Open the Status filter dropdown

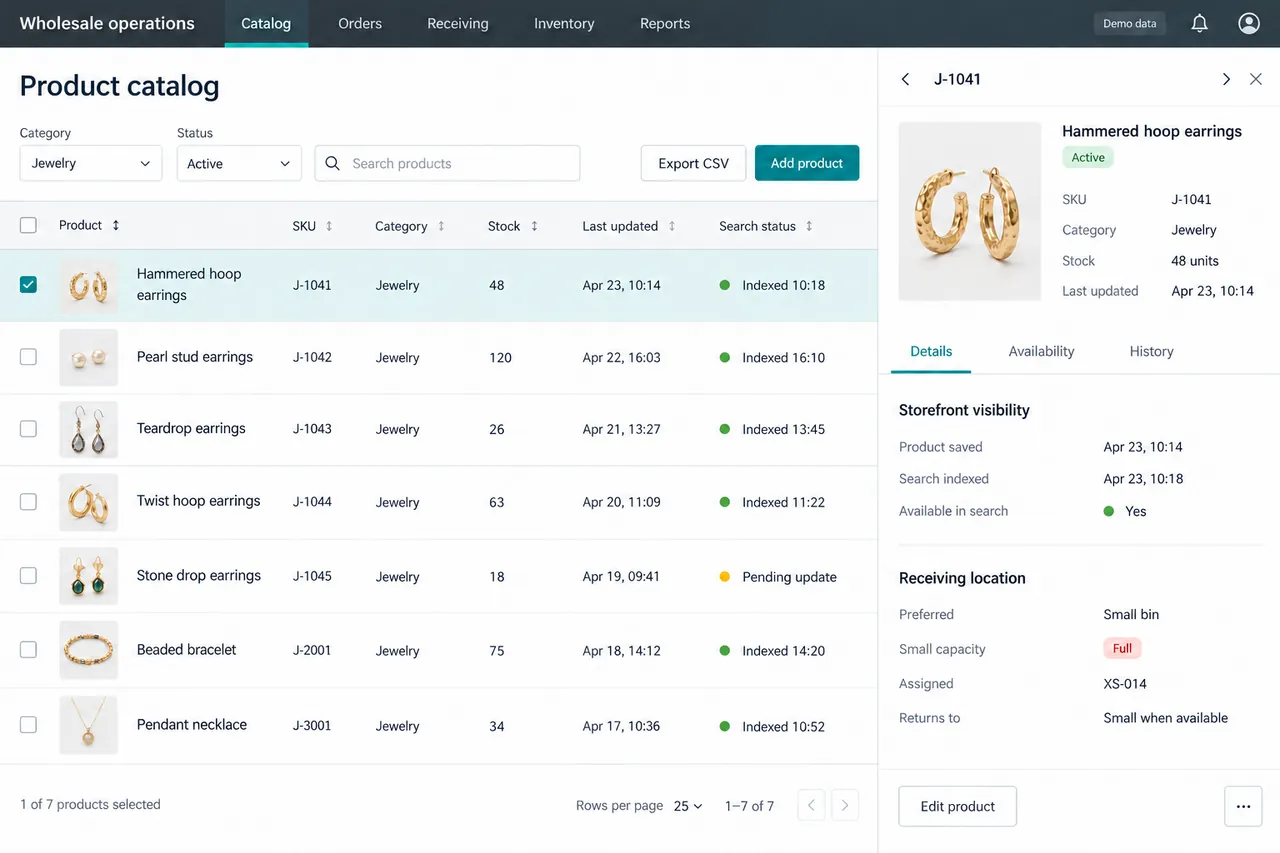[239, 163]
